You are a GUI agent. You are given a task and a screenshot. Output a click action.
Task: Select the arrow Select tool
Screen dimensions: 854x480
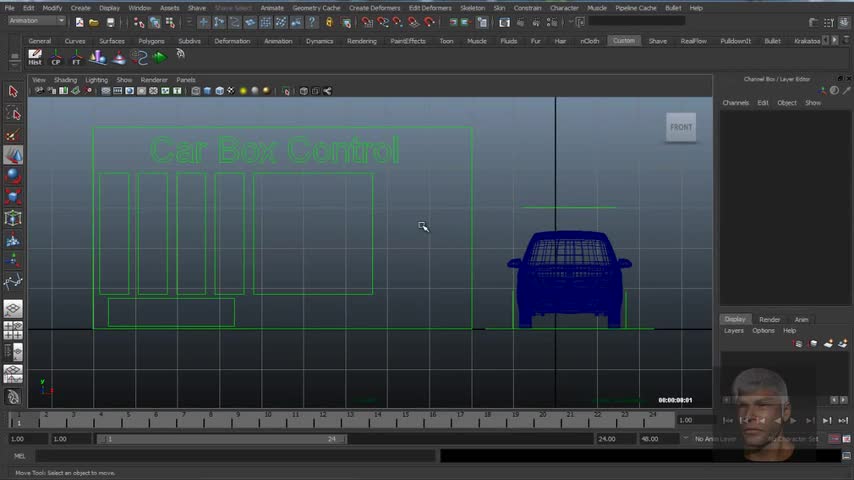click(13, 91)
